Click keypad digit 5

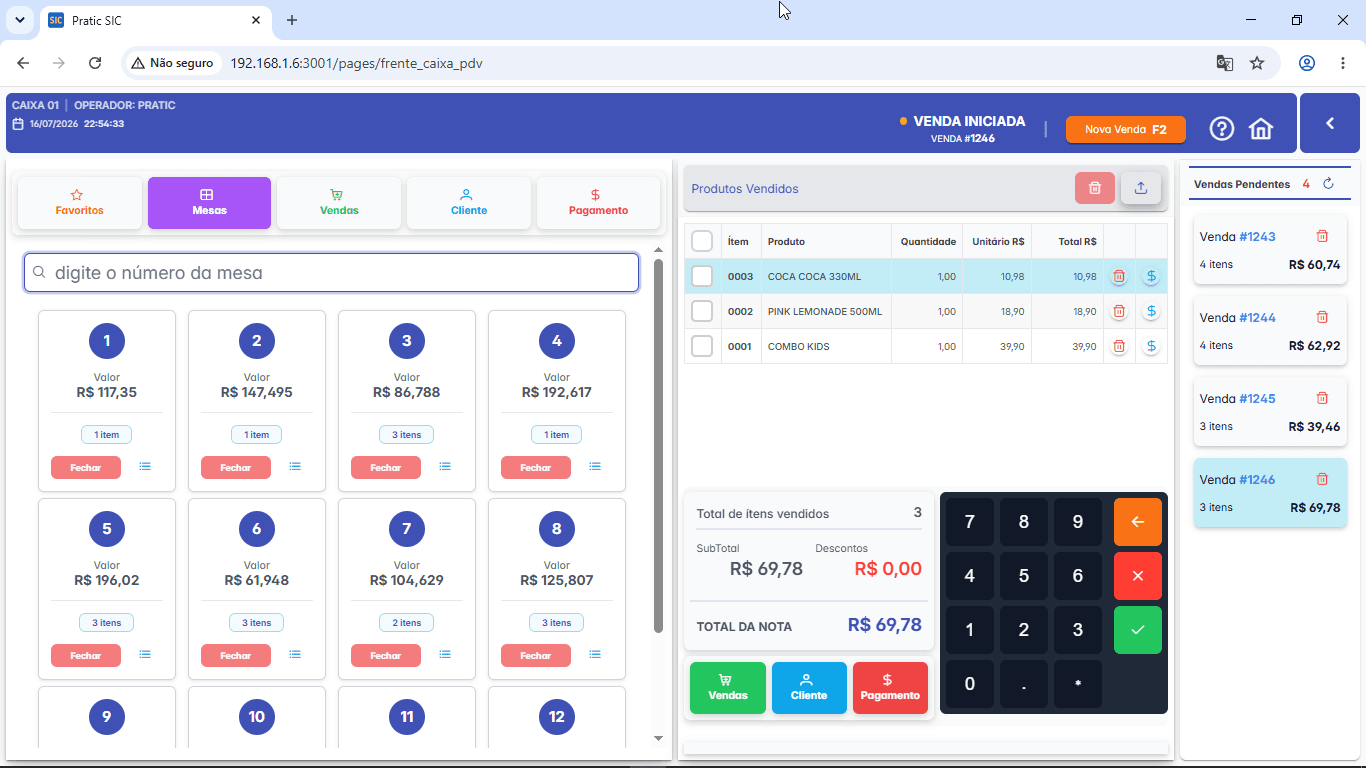pyautogui.click(x=1024, y=576)
